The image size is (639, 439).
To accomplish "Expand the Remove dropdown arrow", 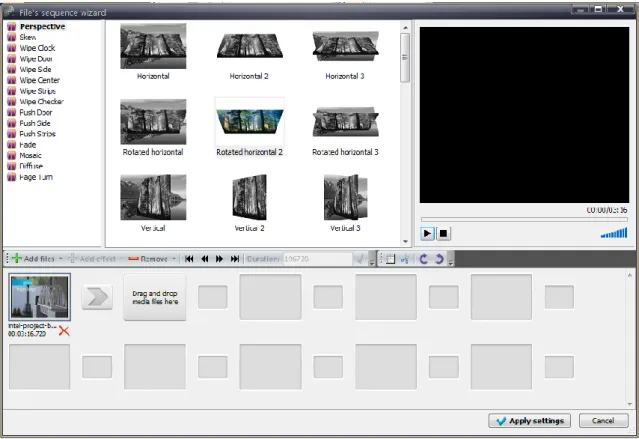I will point(174,258).
